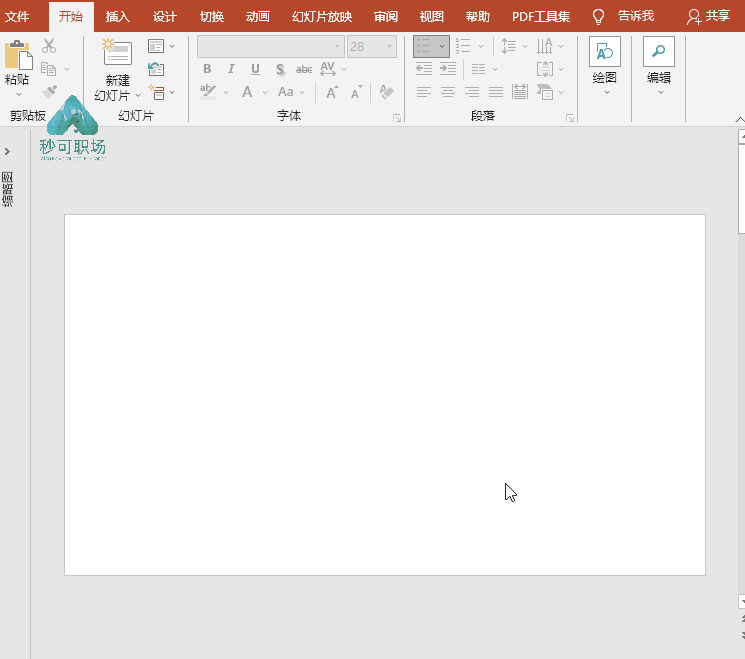This screenshot has width=745, height=659.
Task: Click the Reset slide icon
Action: [x=156, y=69]
